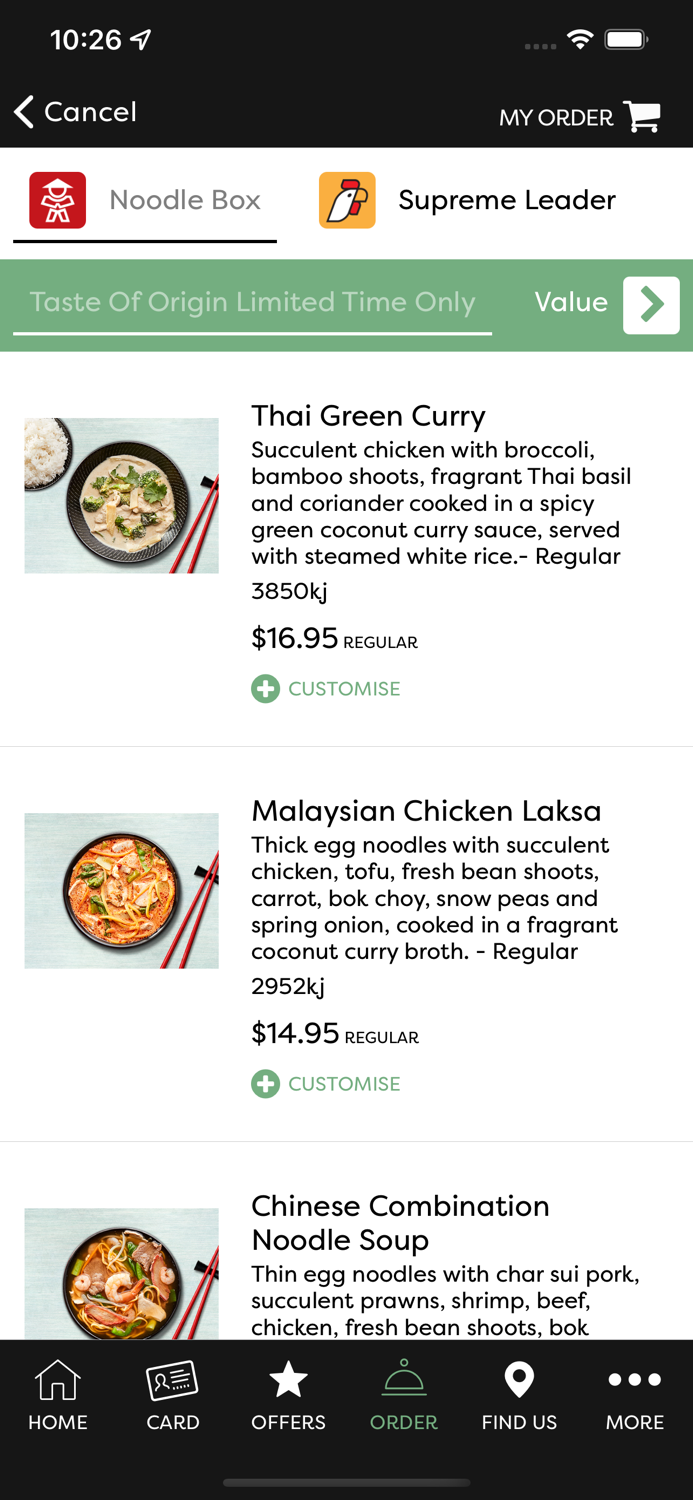The image size is (693, 1500).
Task: Open Offers star icon
Action: [x=288, y=1380]
